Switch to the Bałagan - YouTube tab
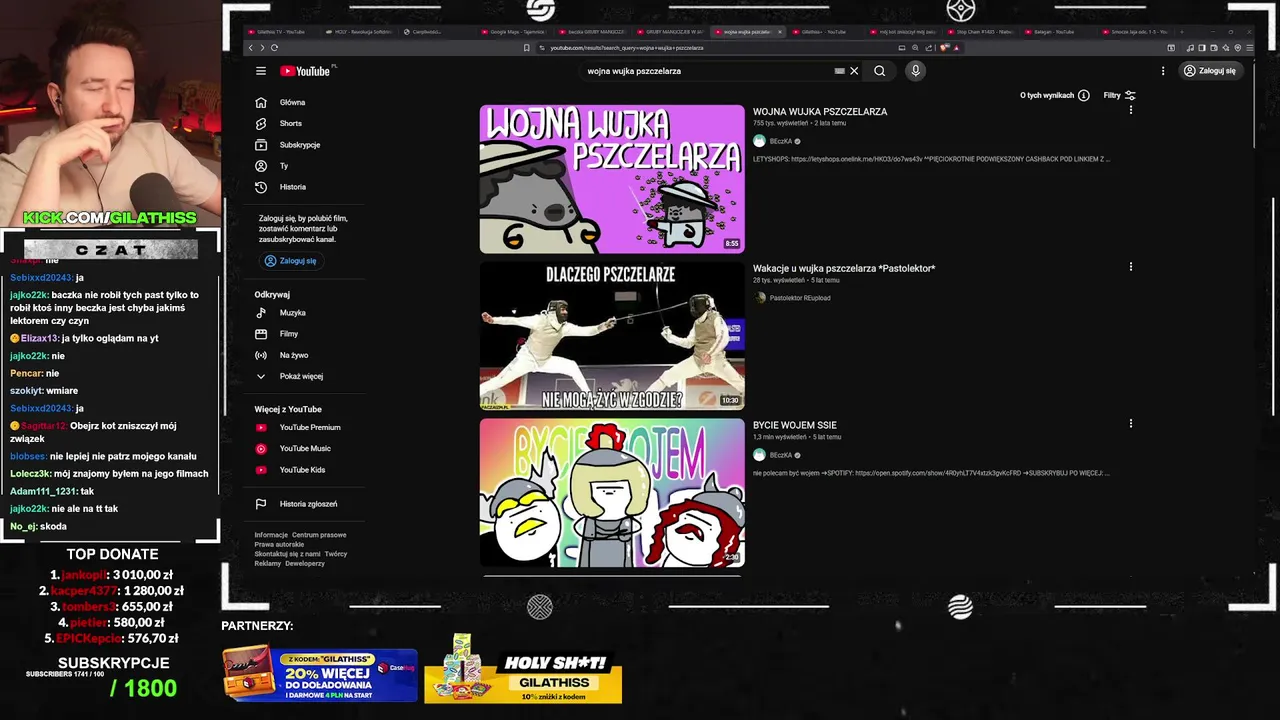1280x720 pixels. (x=1057, y=32)
